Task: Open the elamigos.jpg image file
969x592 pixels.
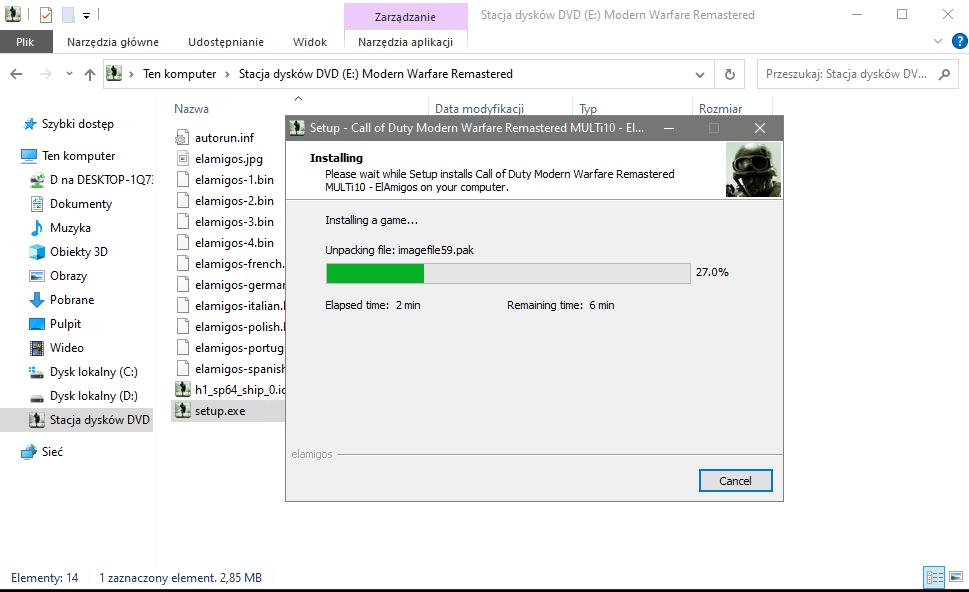Action: pos(228,158)
